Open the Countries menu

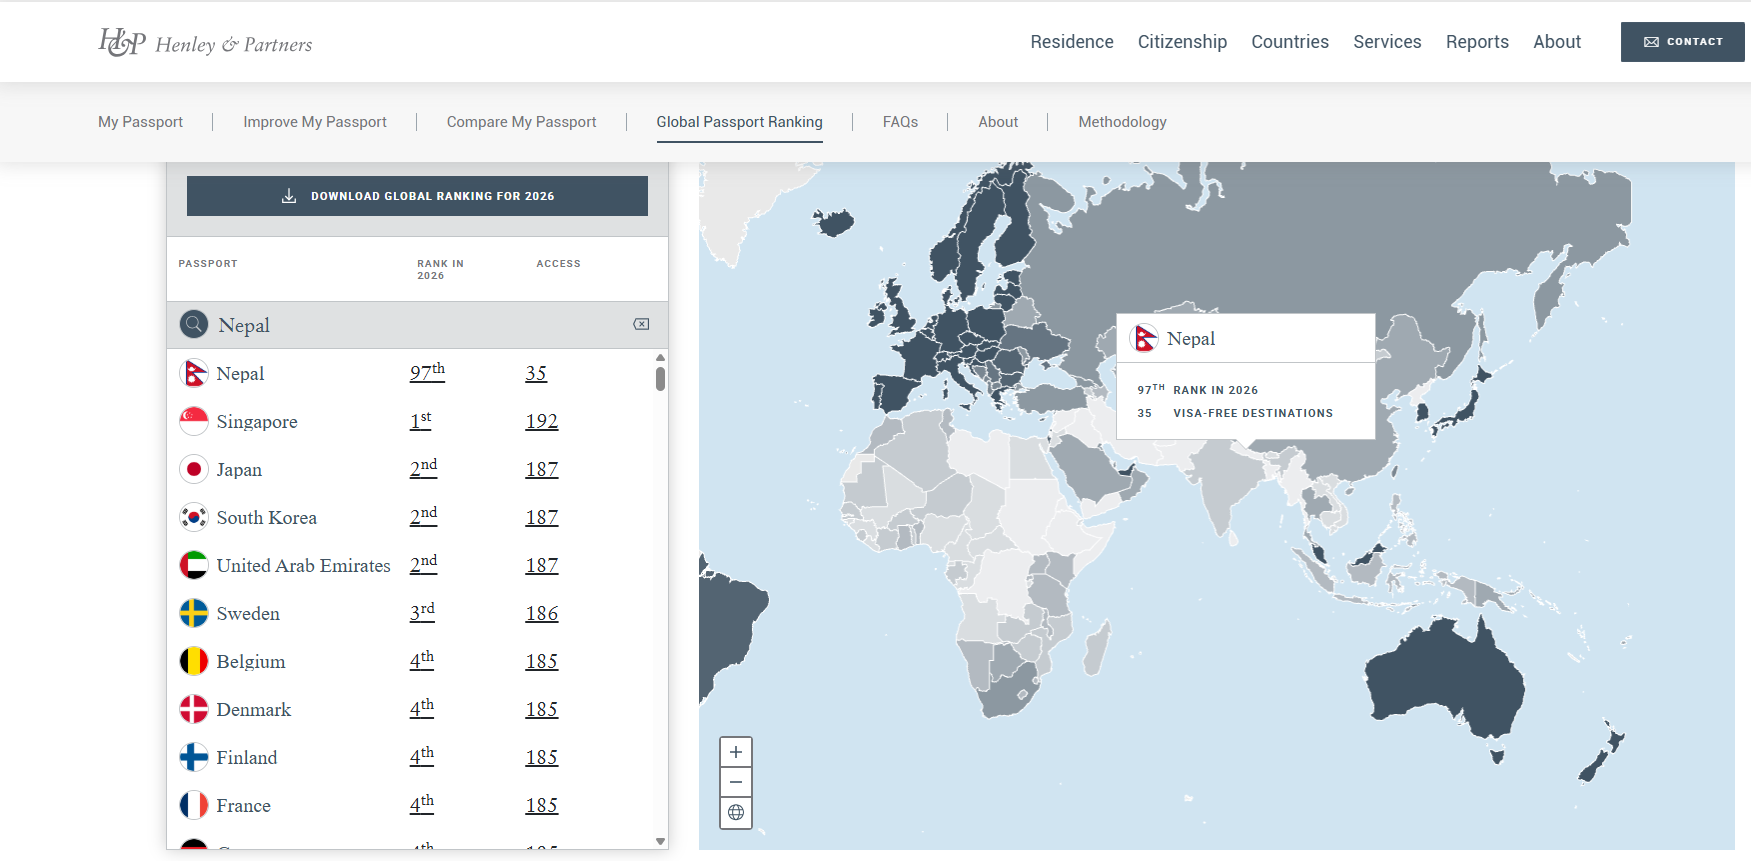(1290, 42)
